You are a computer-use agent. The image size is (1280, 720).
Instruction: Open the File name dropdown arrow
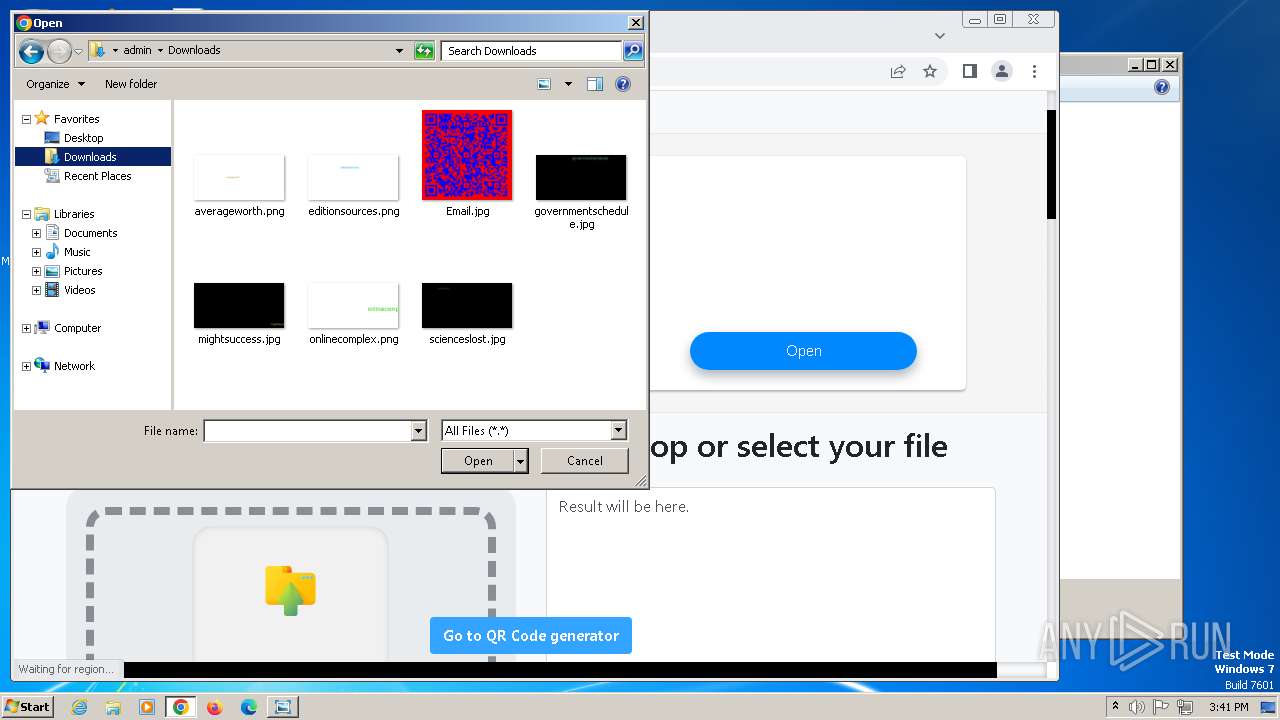[x=418, y=431]
